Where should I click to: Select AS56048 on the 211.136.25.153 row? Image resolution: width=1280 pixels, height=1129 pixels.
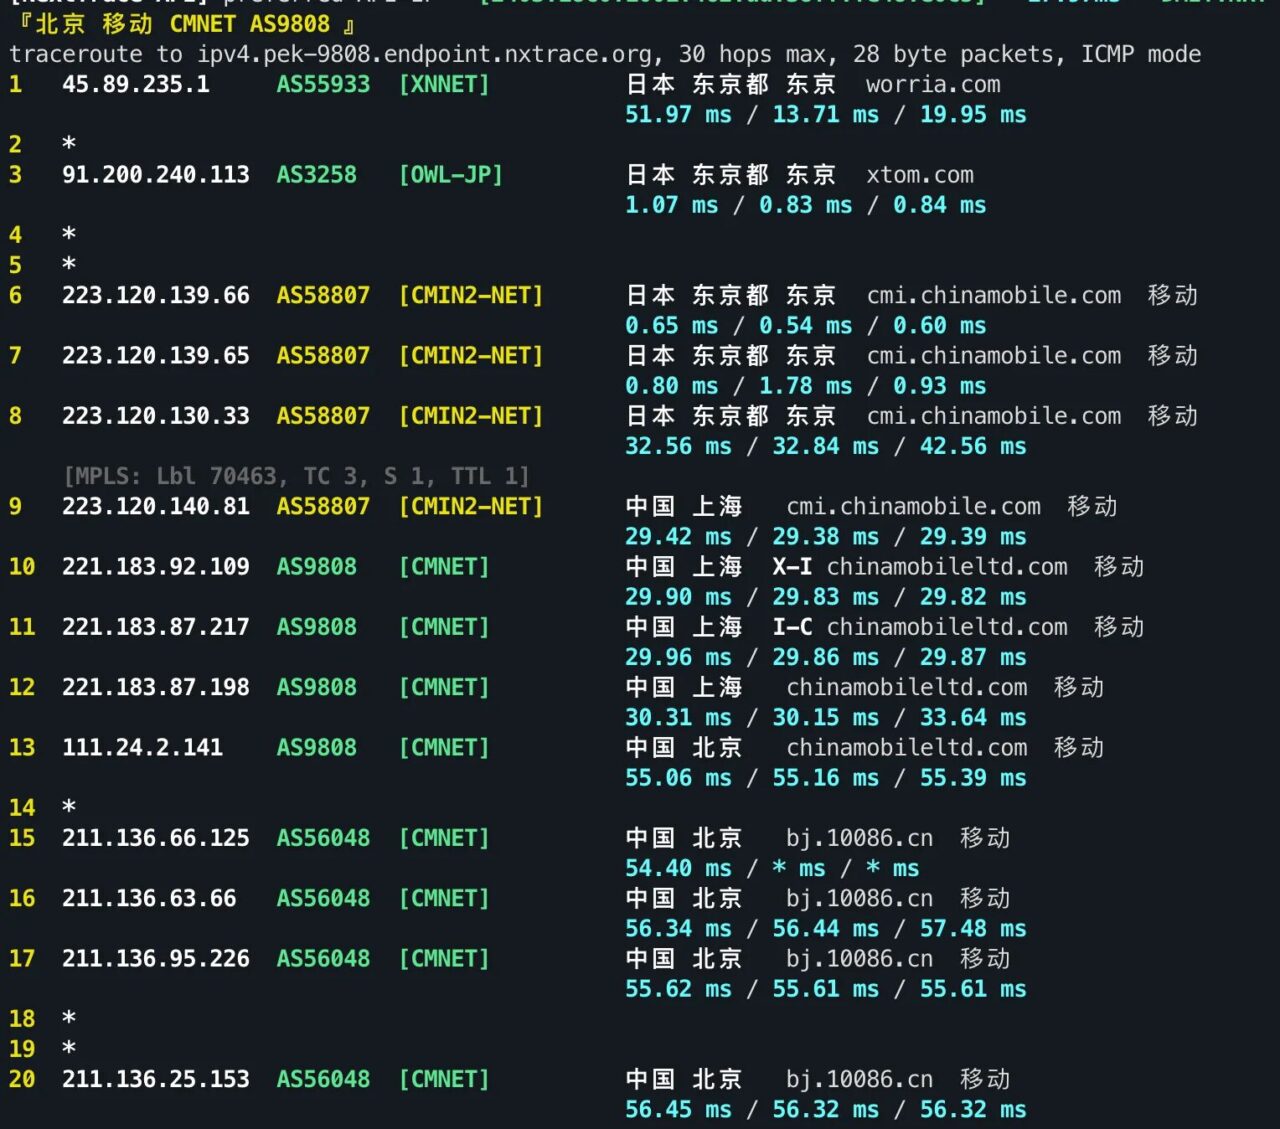323,1079
